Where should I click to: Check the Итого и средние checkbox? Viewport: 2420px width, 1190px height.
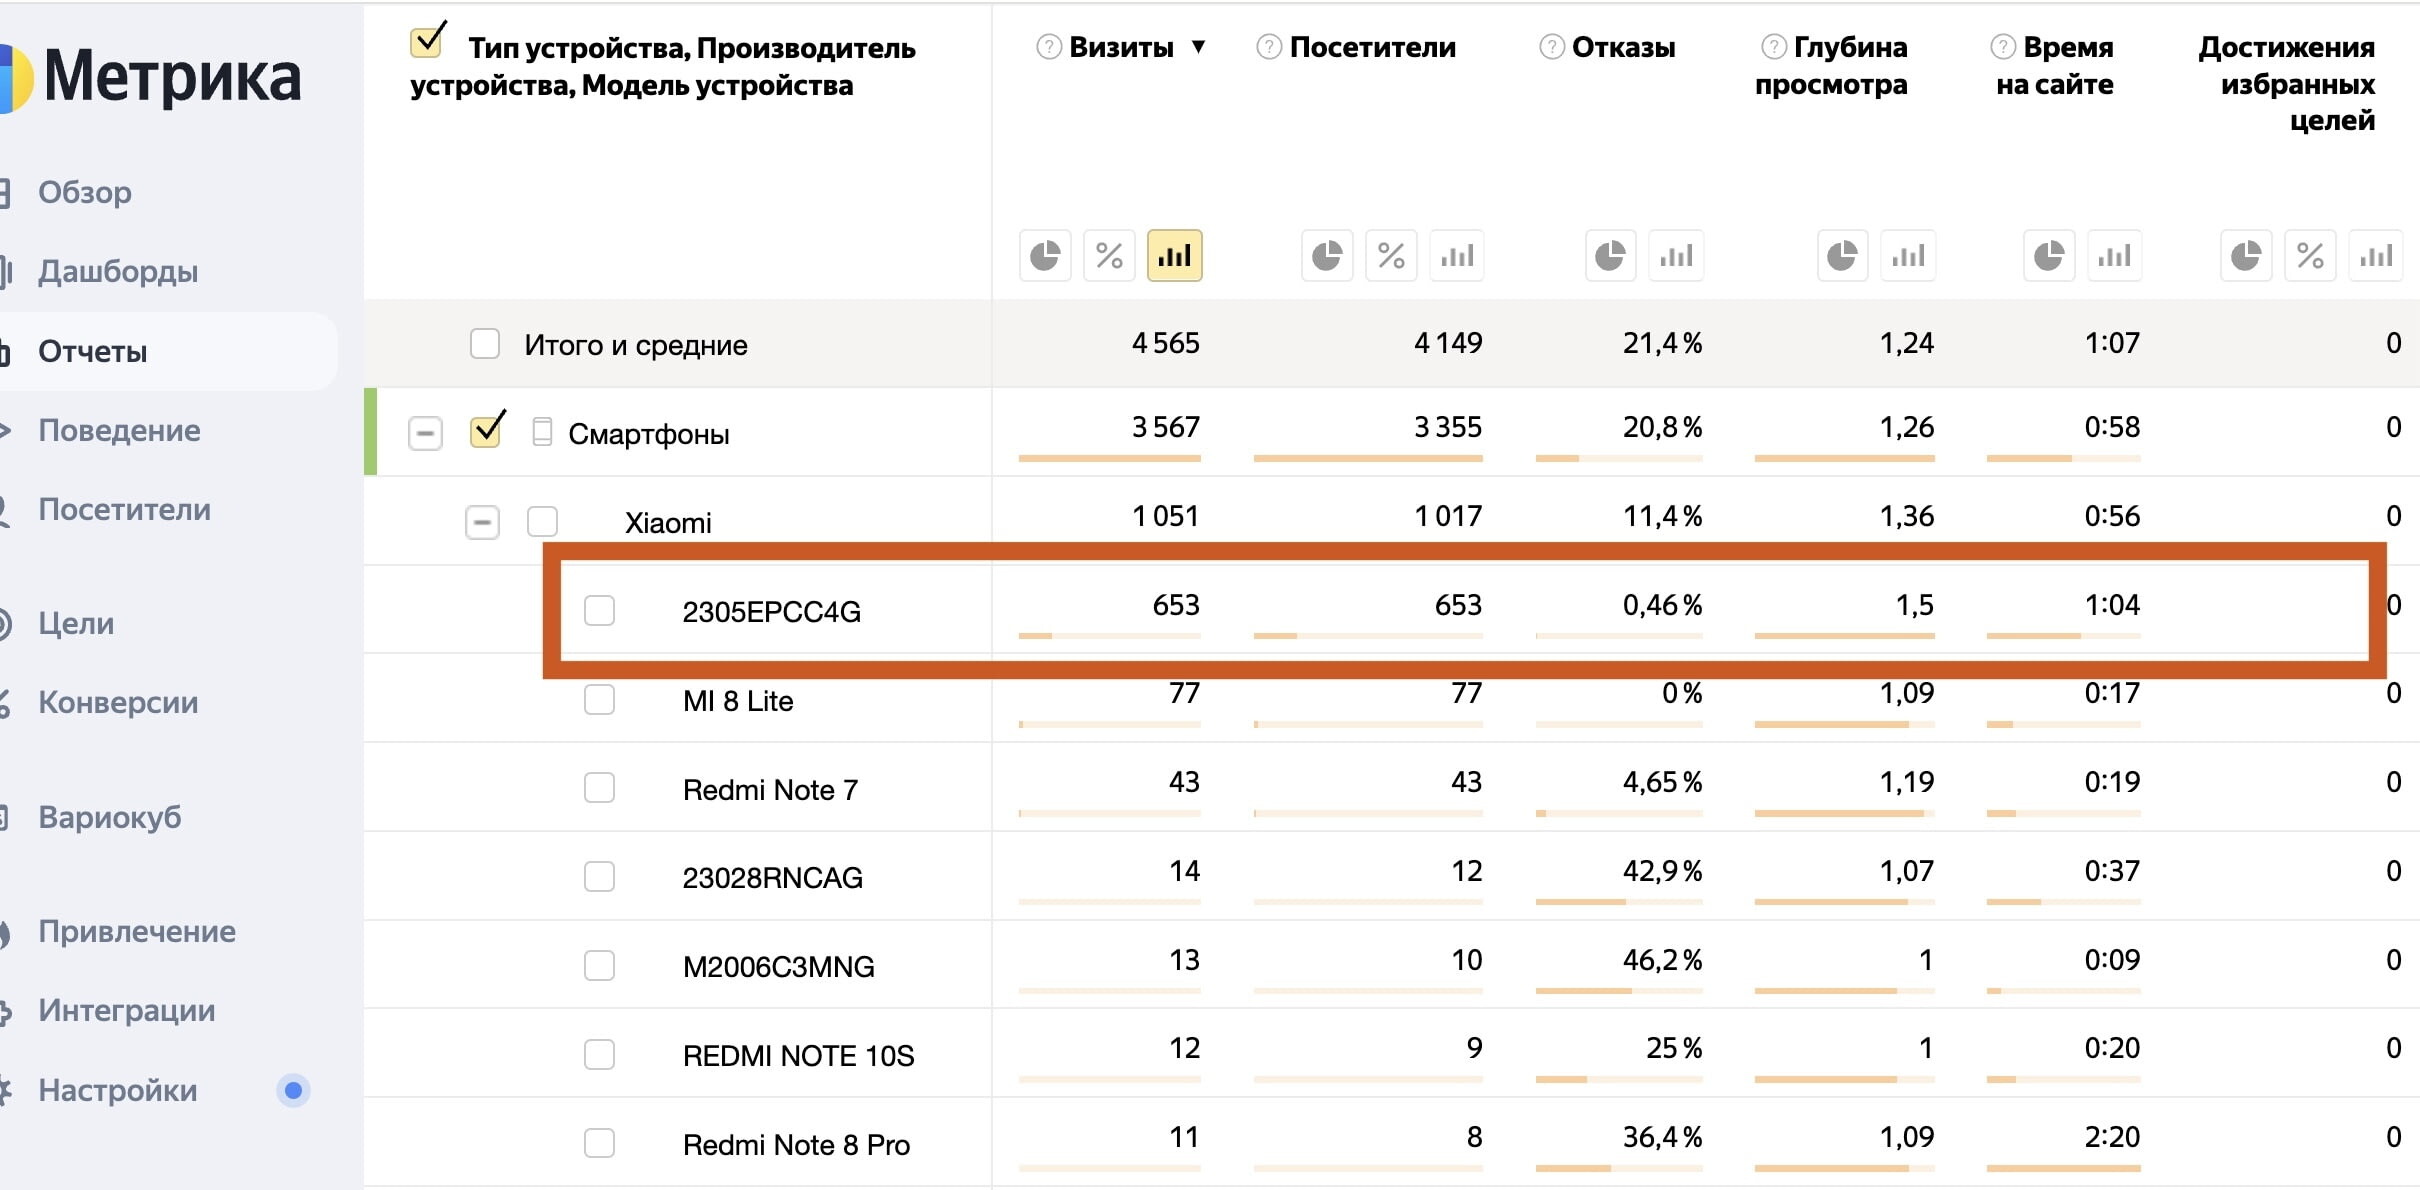tap(485, 344)
